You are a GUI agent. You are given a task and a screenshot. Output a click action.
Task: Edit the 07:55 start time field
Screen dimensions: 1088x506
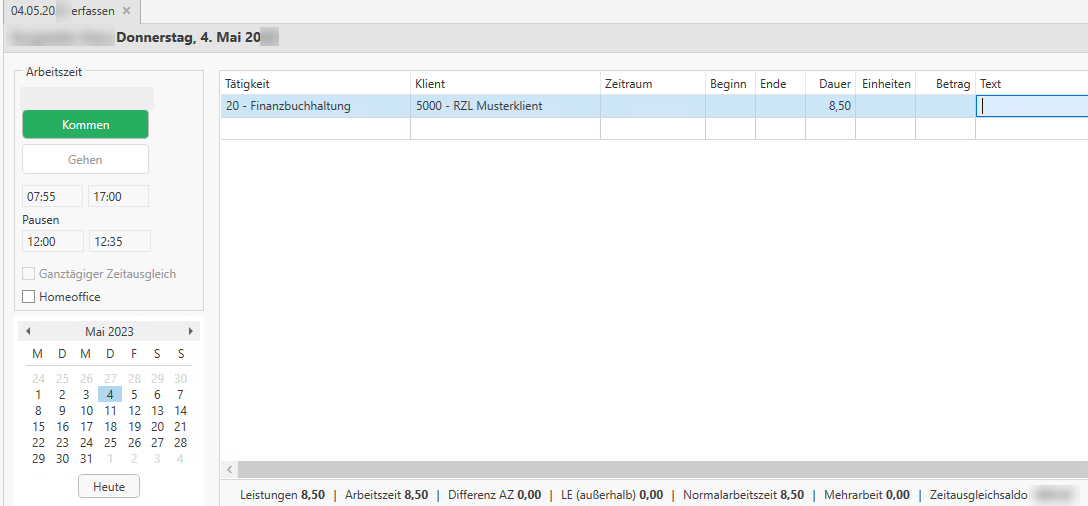52,197
